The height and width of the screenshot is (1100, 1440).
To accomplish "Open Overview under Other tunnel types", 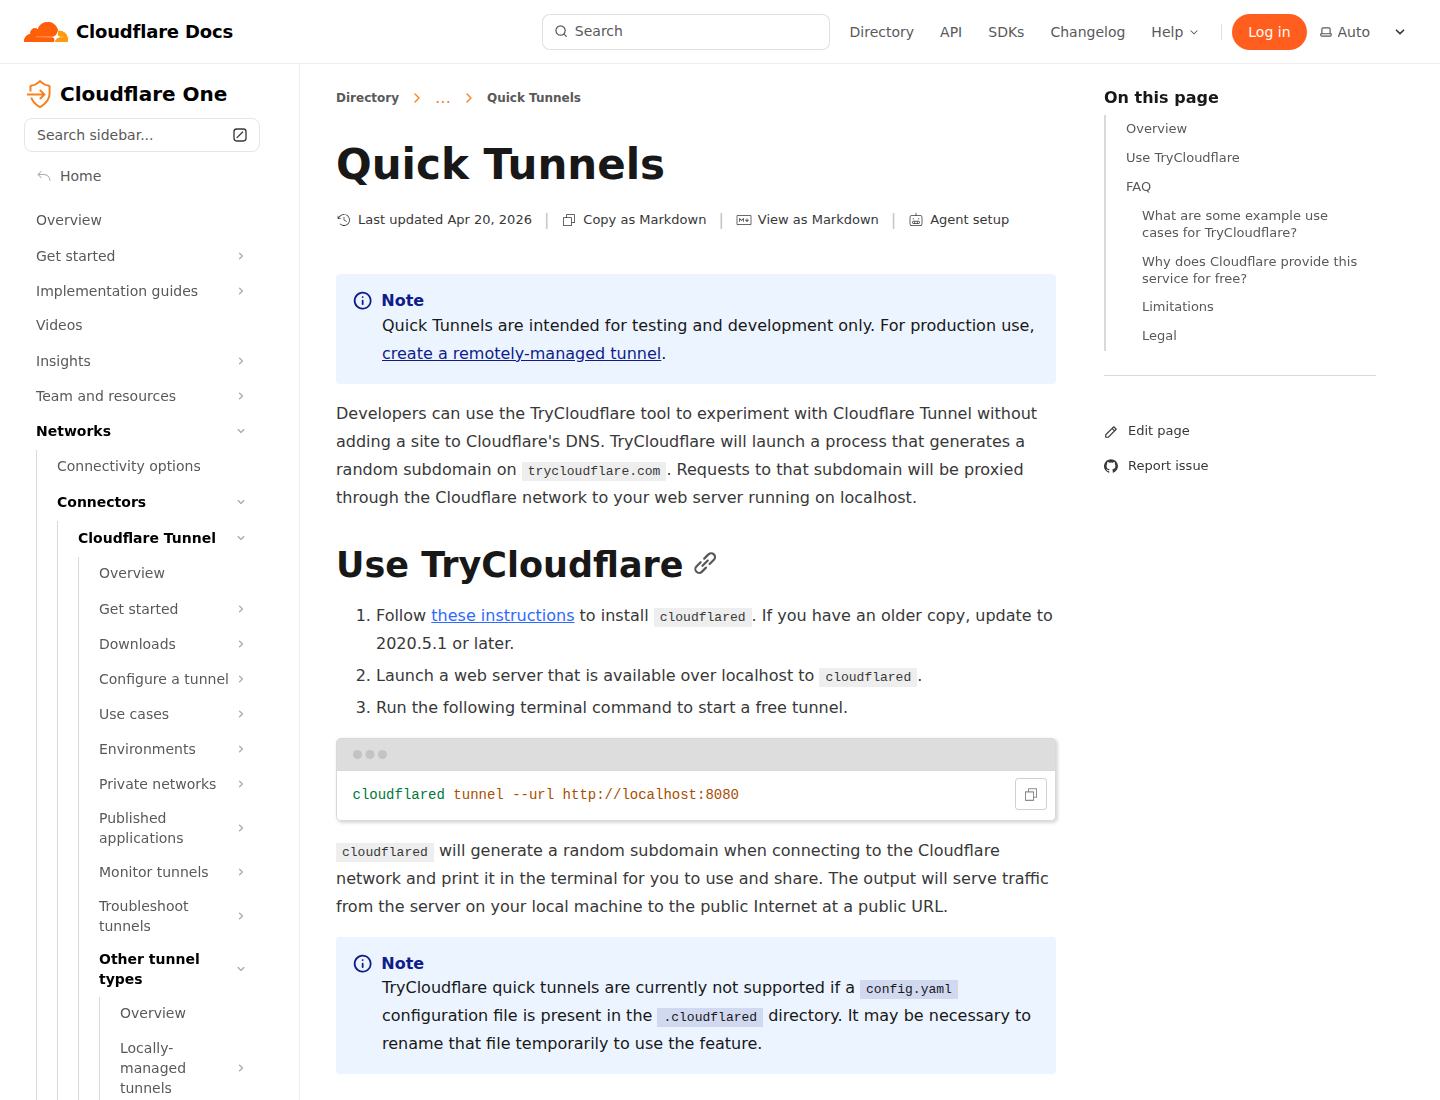I will point(152,1013).
